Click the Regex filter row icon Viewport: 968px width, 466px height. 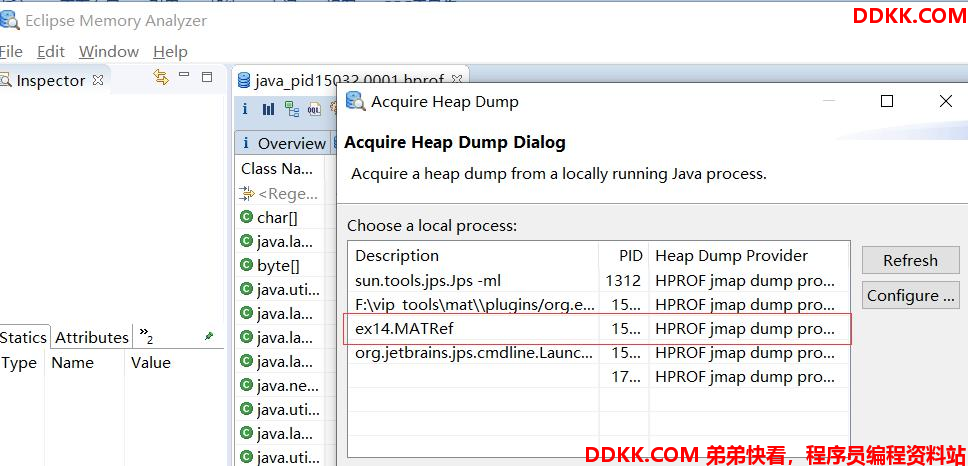click(x=246, y=194)
